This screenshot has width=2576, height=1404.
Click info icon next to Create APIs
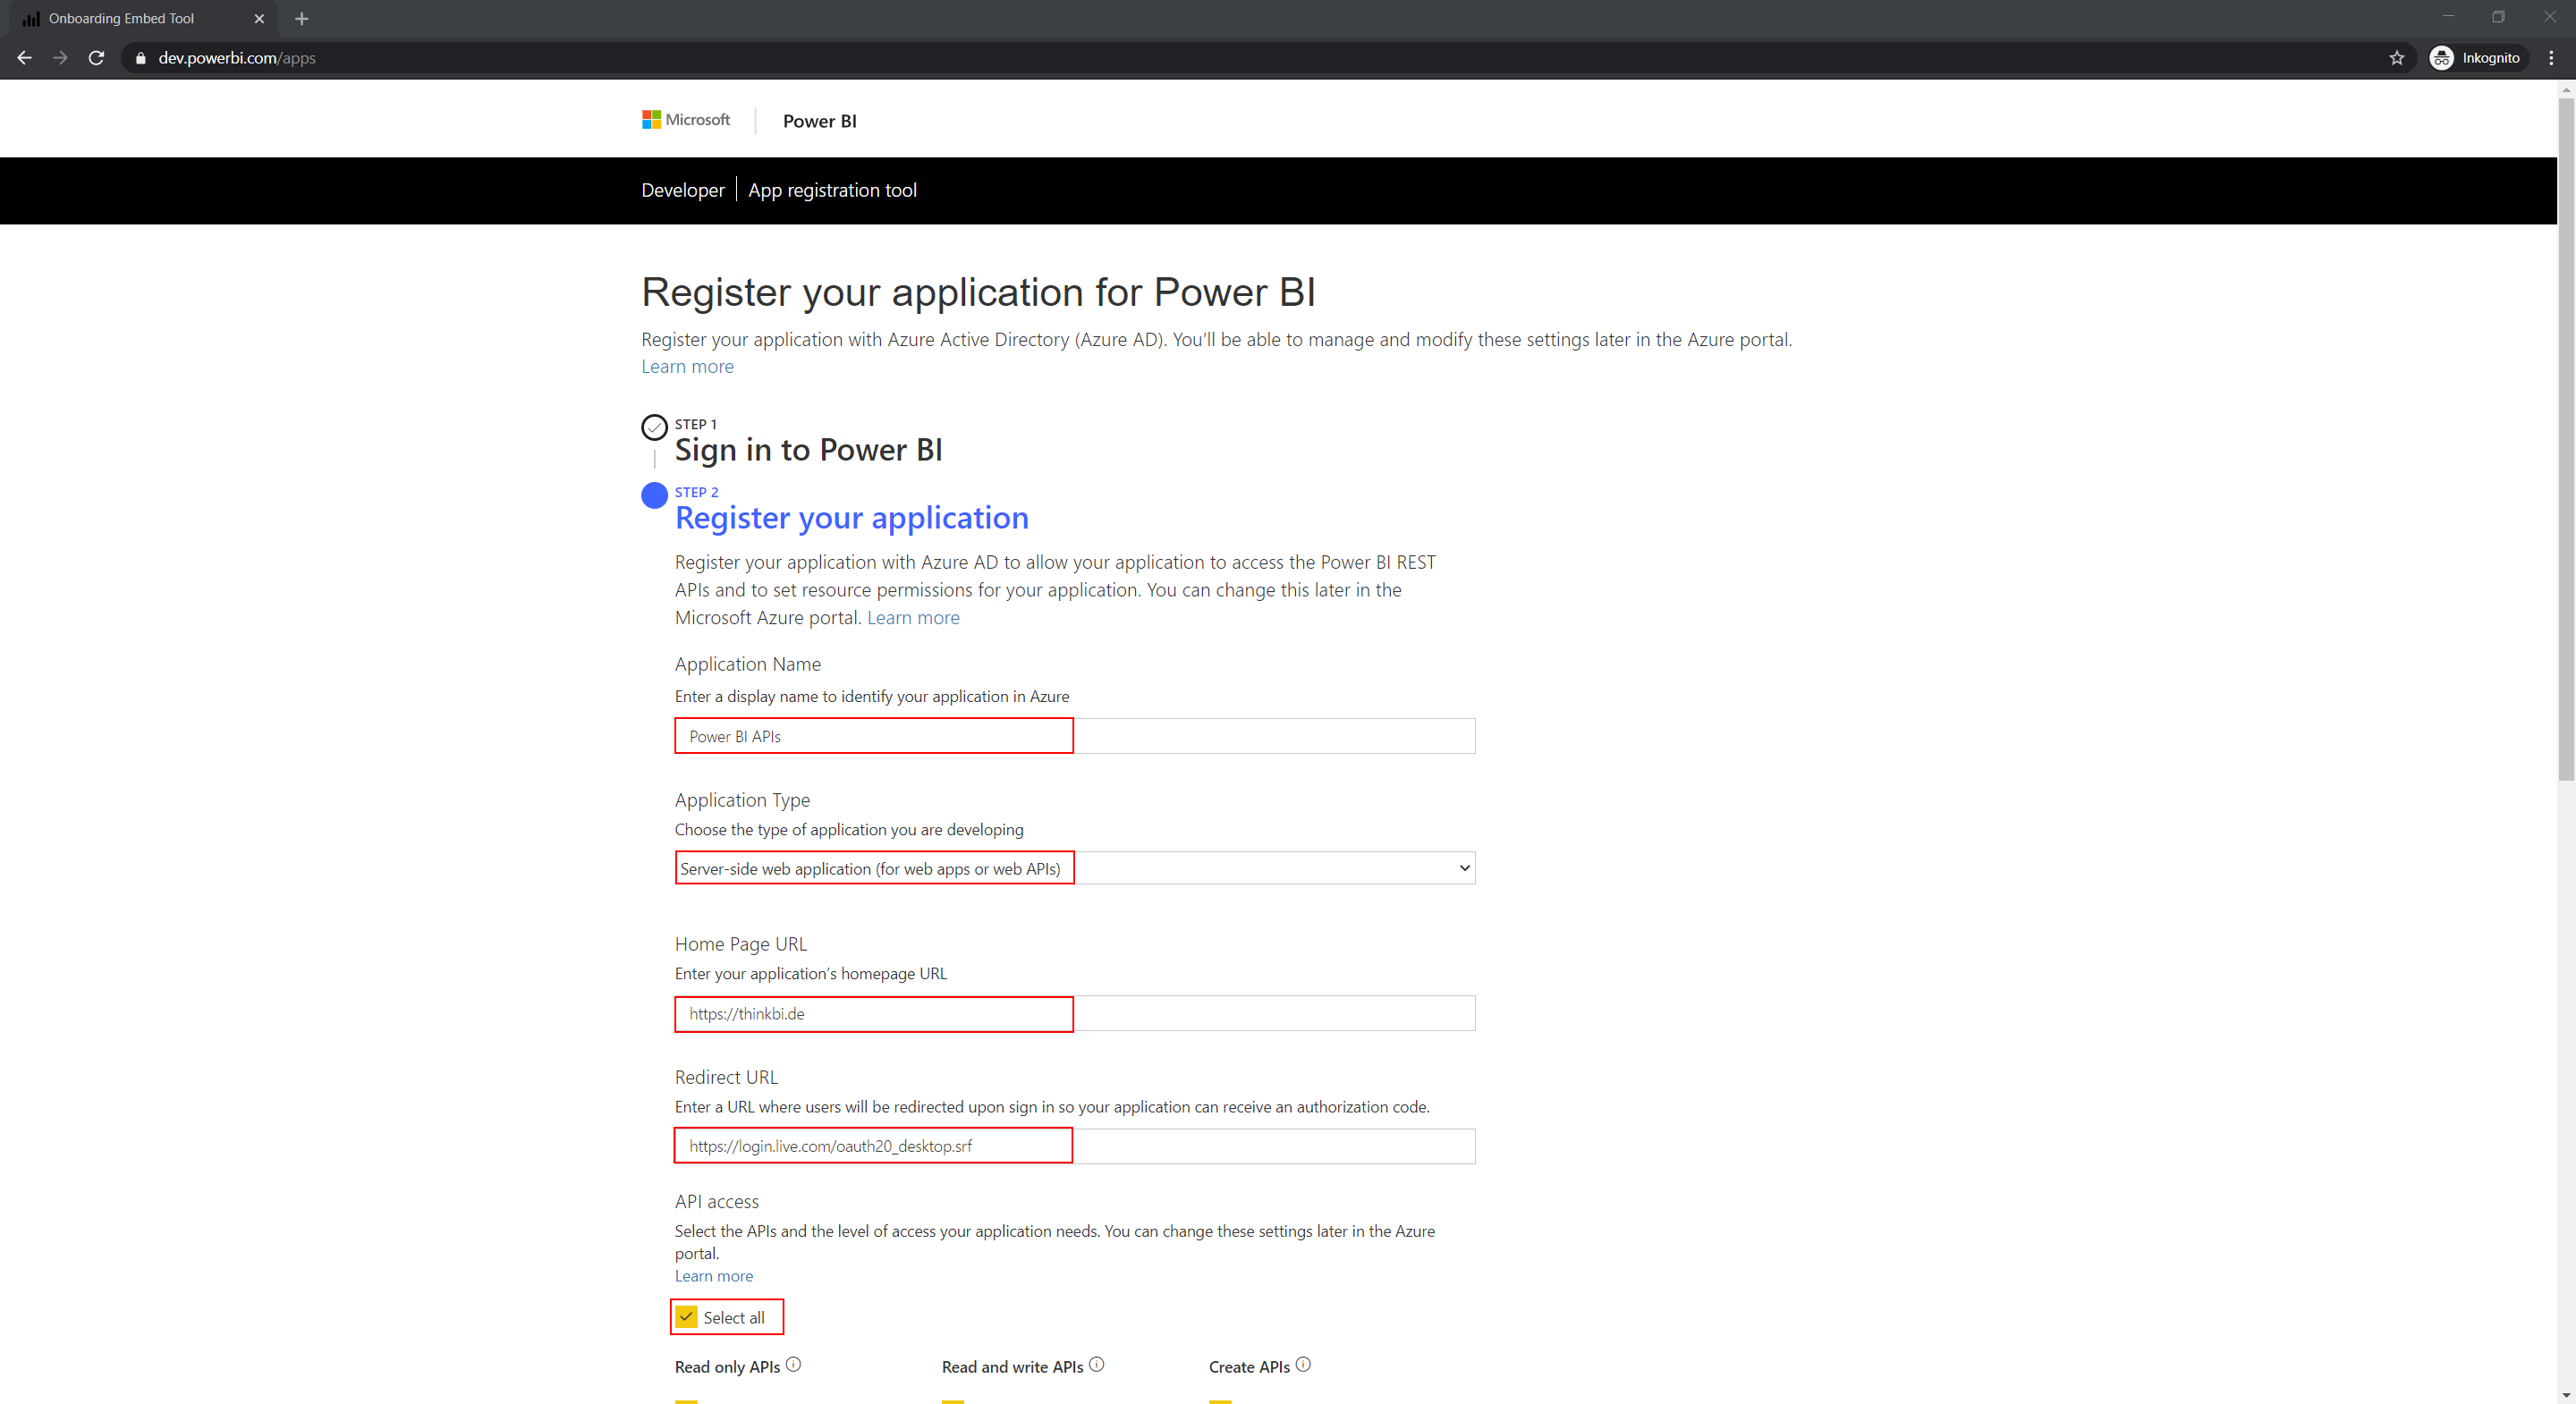[x=1303, y=1364]
